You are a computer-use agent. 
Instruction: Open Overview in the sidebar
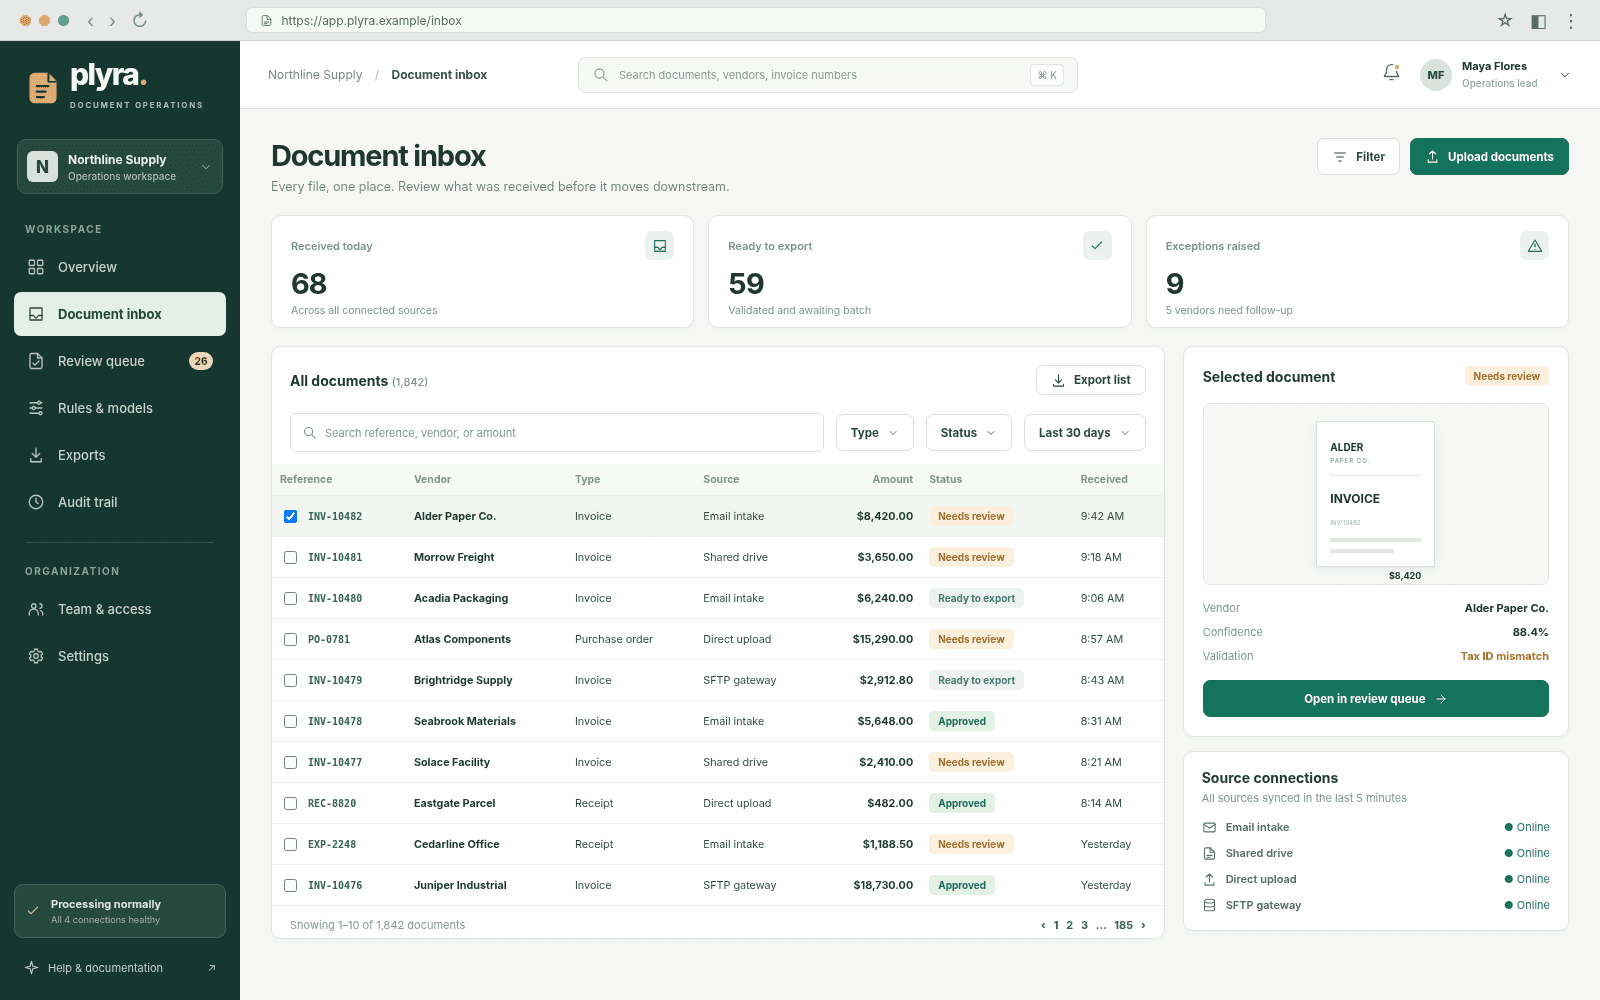tap(120, 267)
